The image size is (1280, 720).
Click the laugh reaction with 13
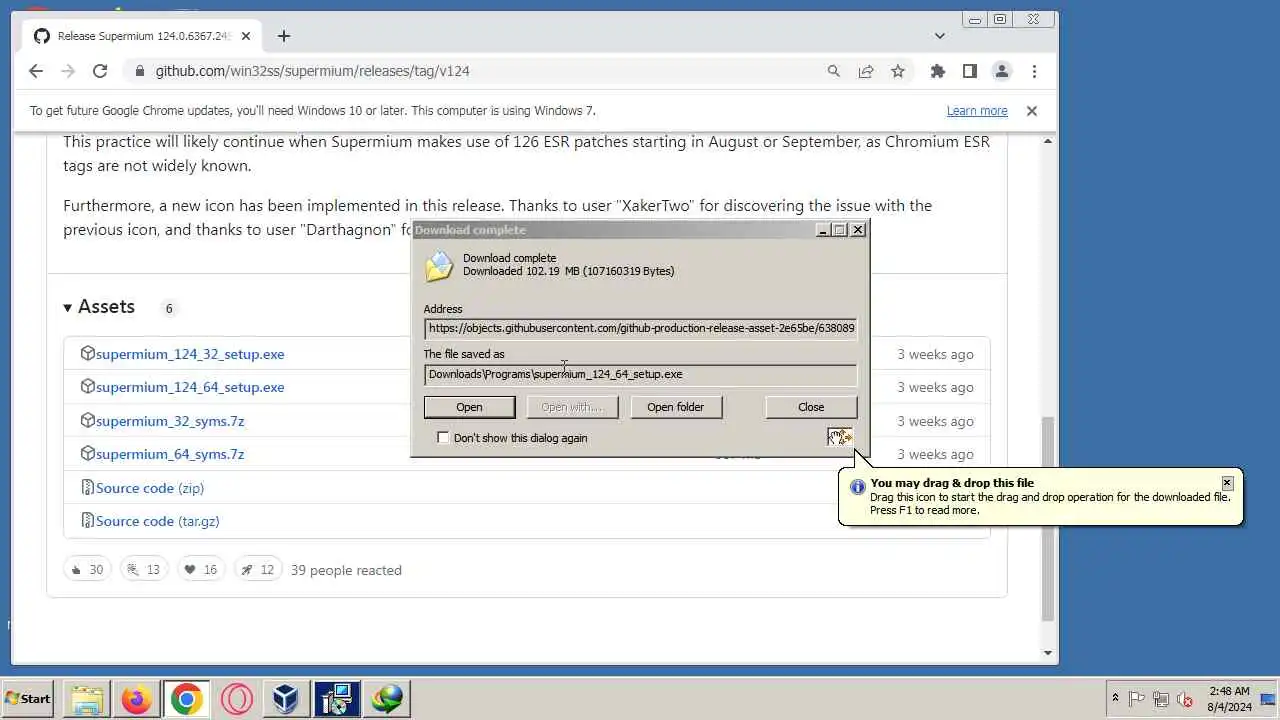(144, 570)
